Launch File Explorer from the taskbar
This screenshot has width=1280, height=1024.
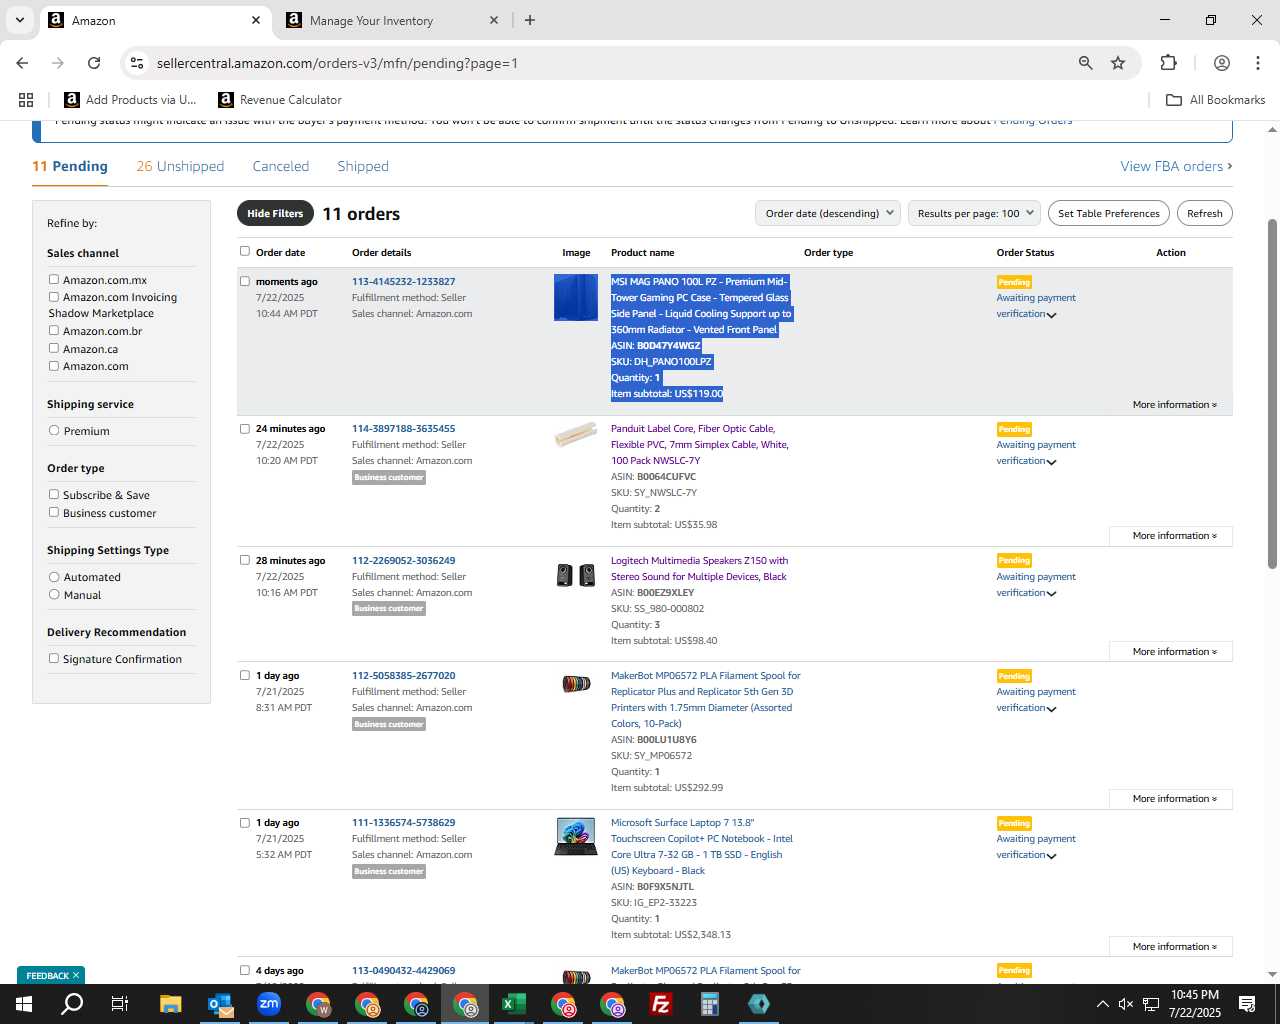170,1004
